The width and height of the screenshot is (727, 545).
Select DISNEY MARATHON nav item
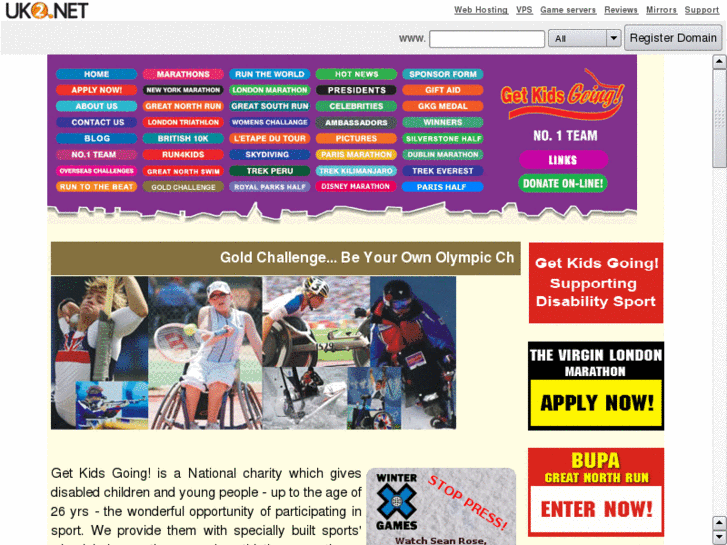click(x=356, y=186)
